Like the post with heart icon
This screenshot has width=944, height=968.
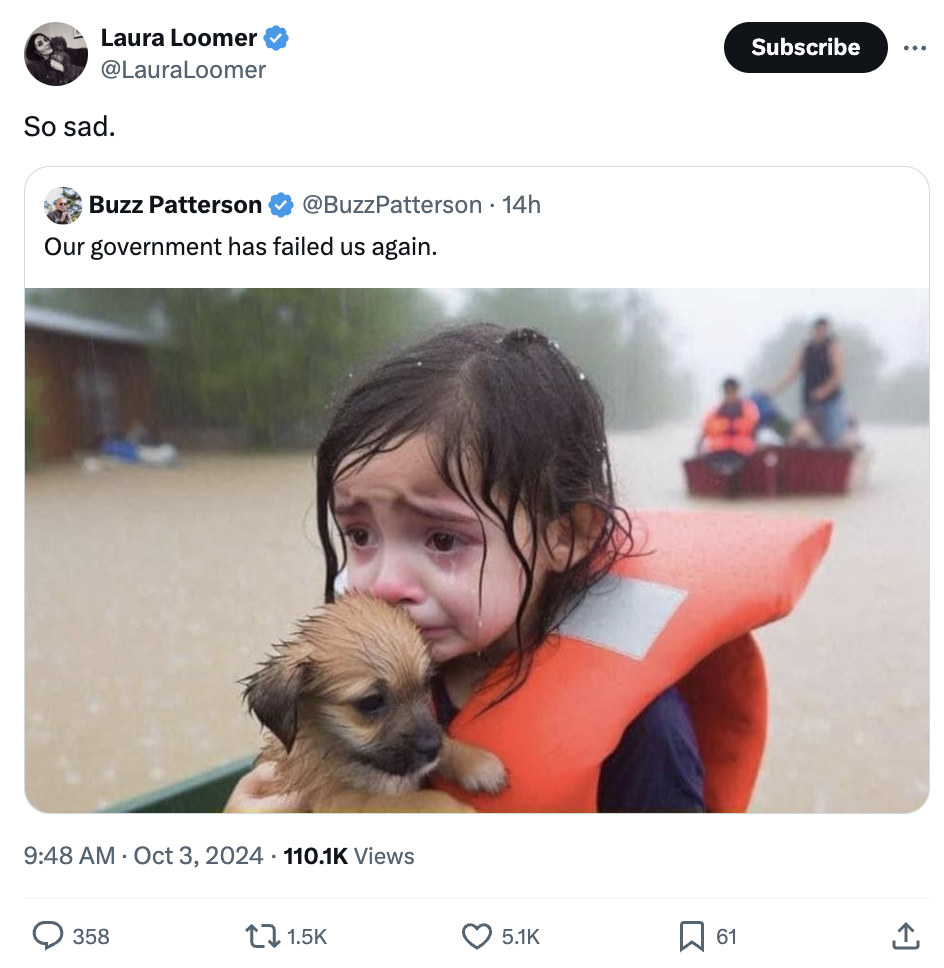476,935
